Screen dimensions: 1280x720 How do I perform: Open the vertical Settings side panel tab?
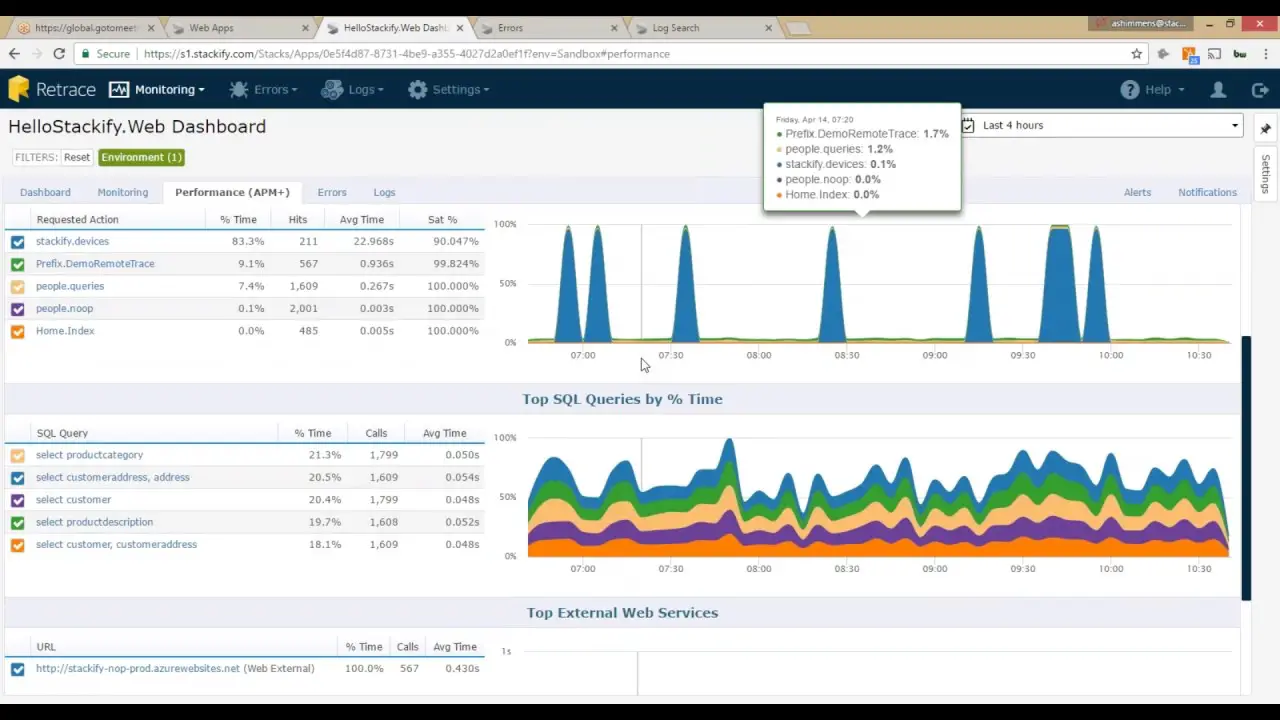point(1265,174)
